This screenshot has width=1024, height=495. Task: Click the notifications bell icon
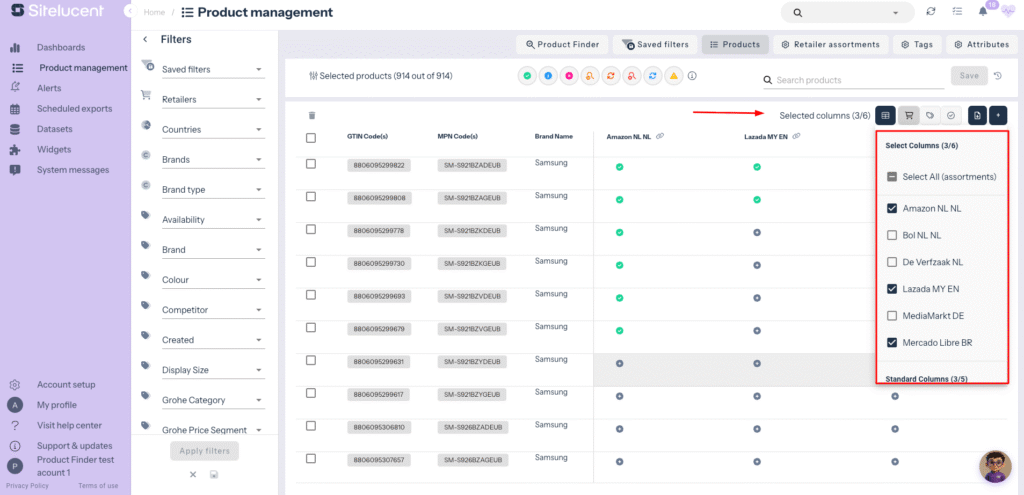[982, 12]
